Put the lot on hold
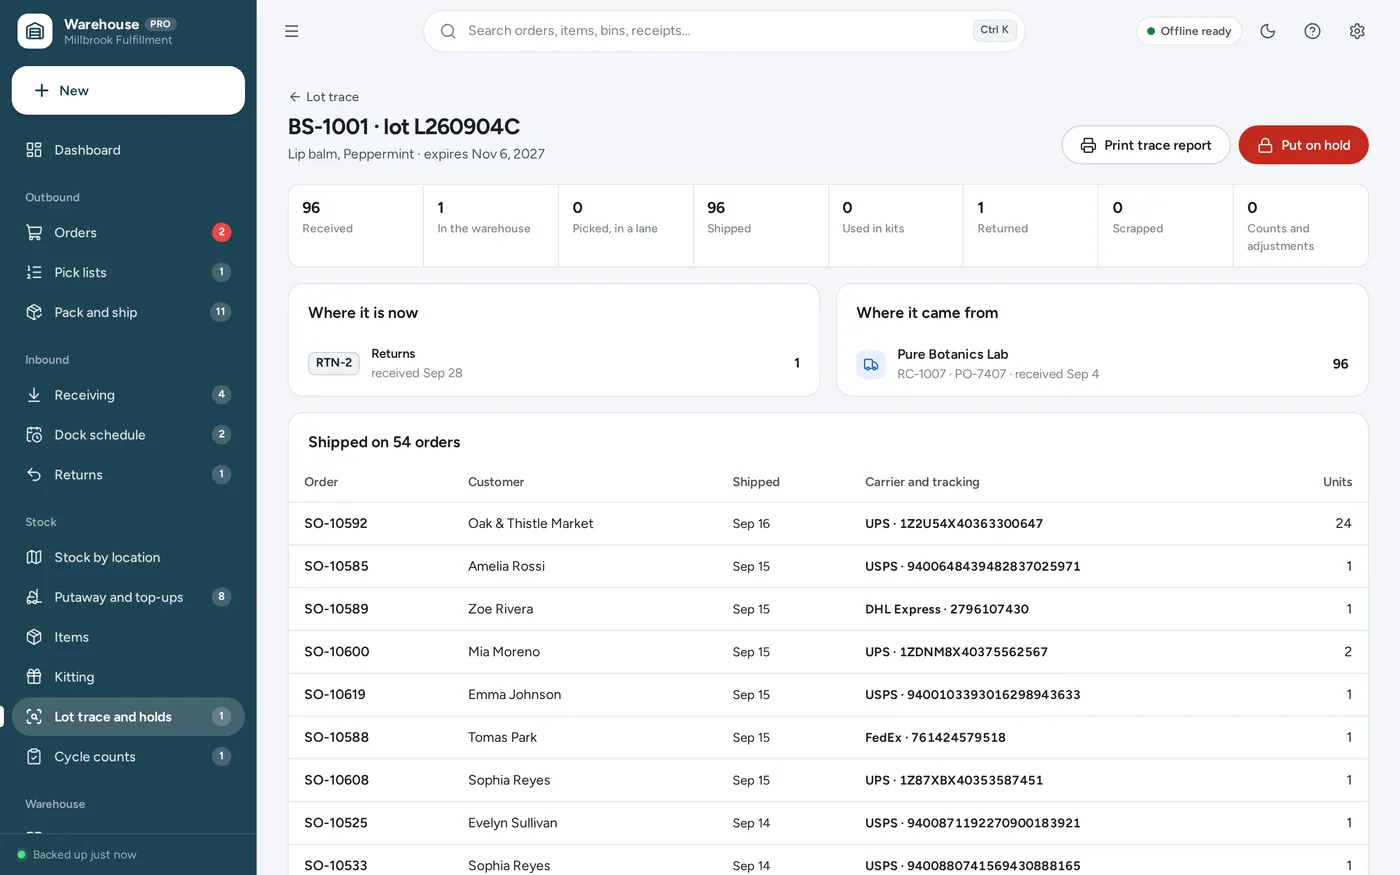1400x875 pixels. pos(1304,145)
